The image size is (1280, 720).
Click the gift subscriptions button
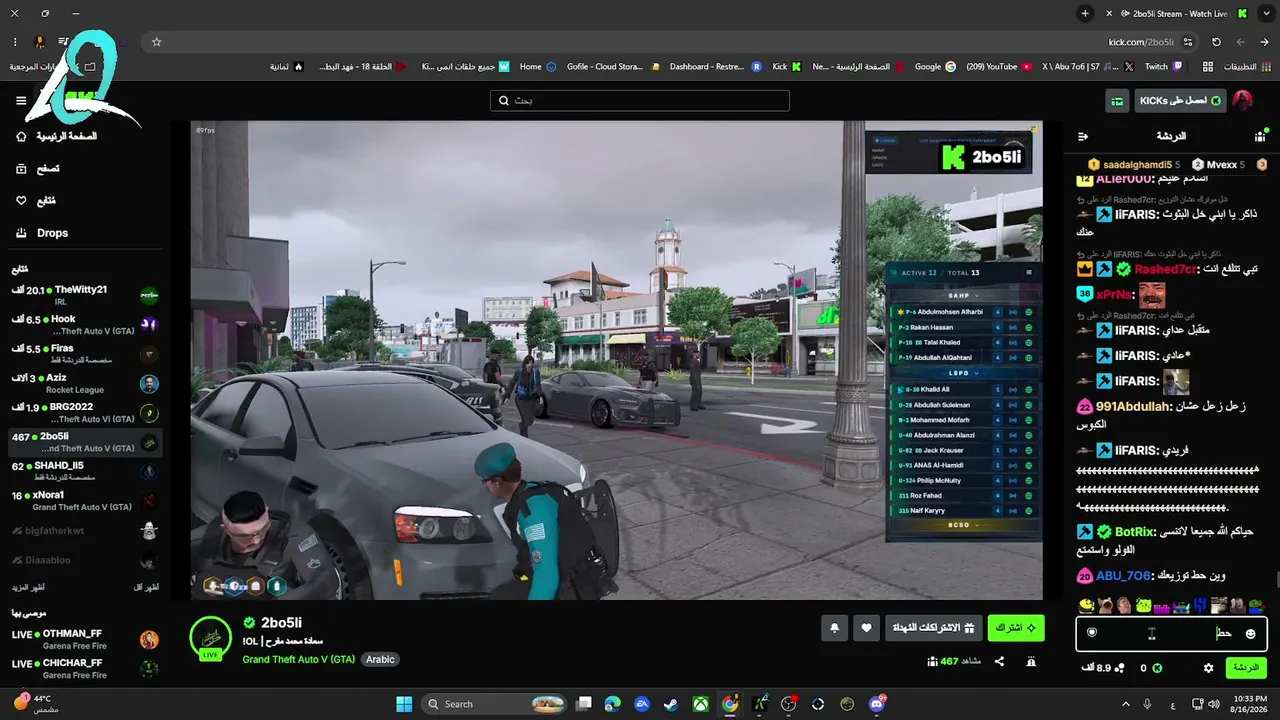coord(933,628)
